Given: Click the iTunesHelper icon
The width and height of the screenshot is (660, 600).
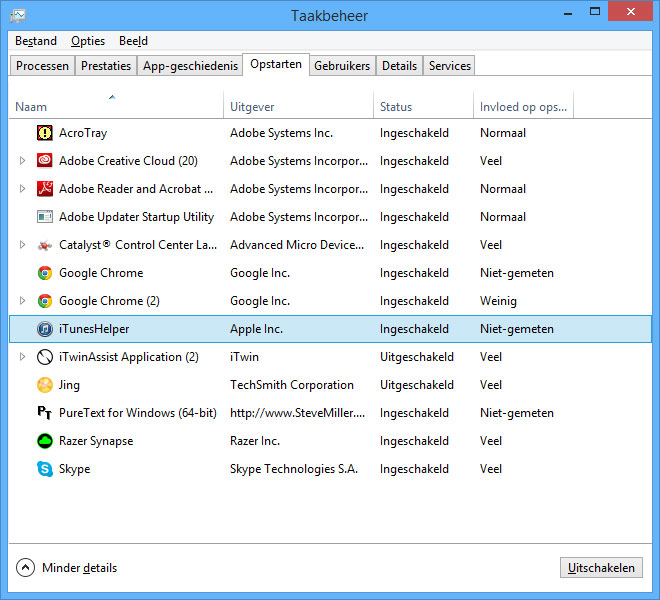Looking at the screenshot, I should tap(45, 329).
